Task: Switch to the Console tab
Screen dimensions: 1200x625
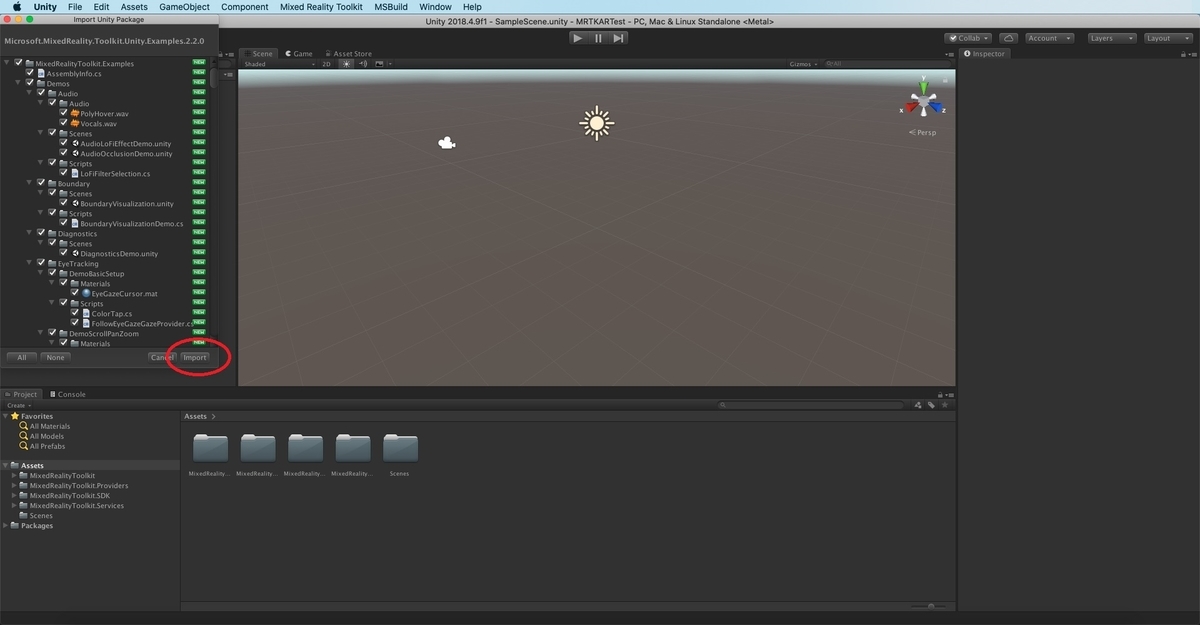Action: [x=67, y=394]
